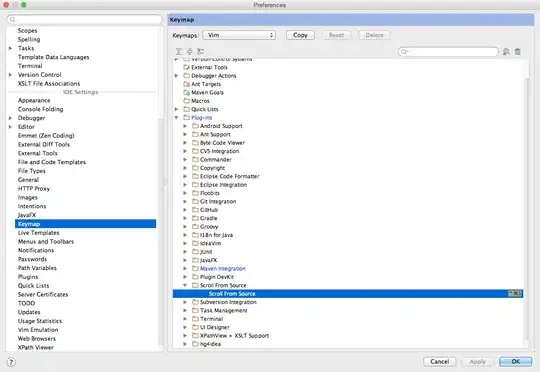
Task: Open Vim Emulation settings page
Action: (x=38, y=330)
